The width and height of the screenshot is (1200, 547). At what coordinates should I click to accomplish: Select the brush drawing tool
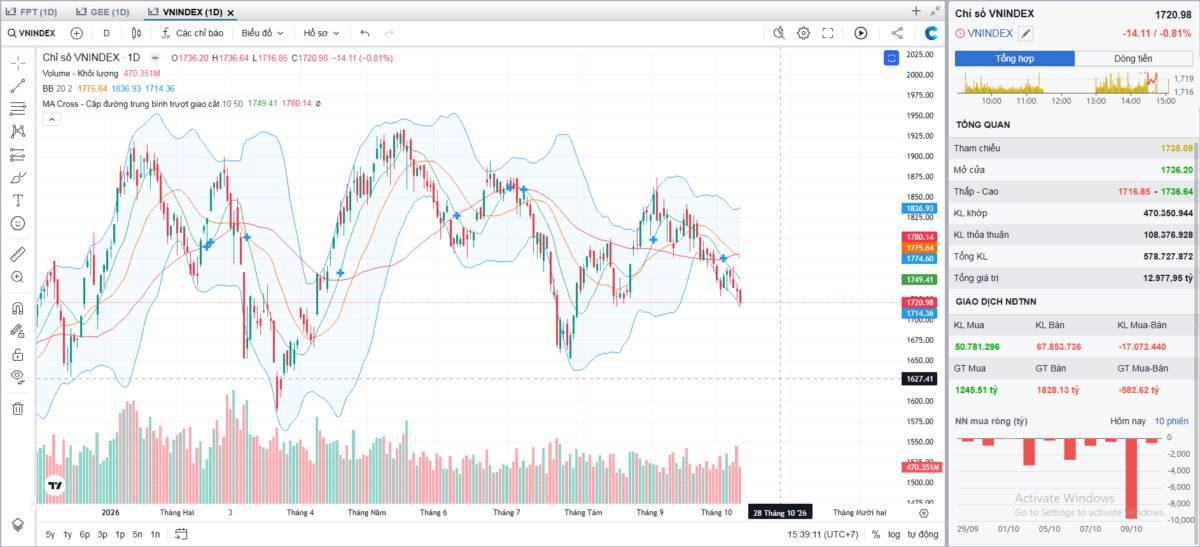click(17, 177)
